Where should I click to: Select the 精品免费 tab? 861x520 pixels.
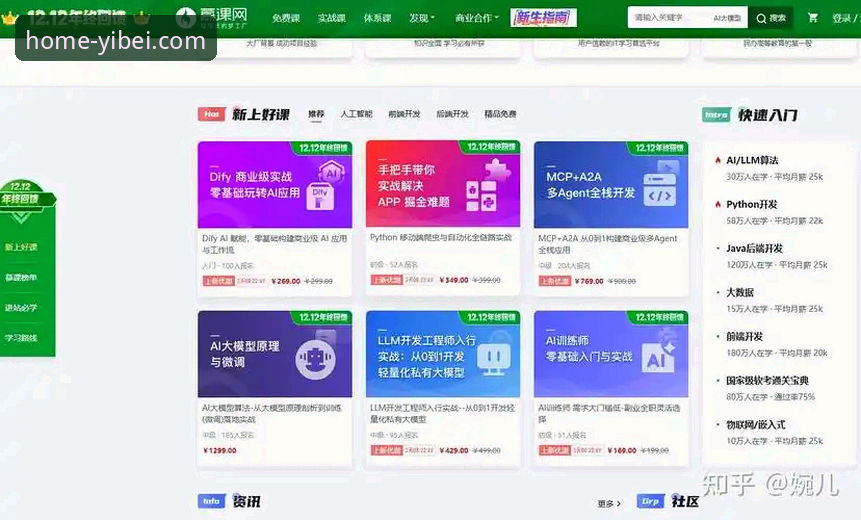(500, 114)
